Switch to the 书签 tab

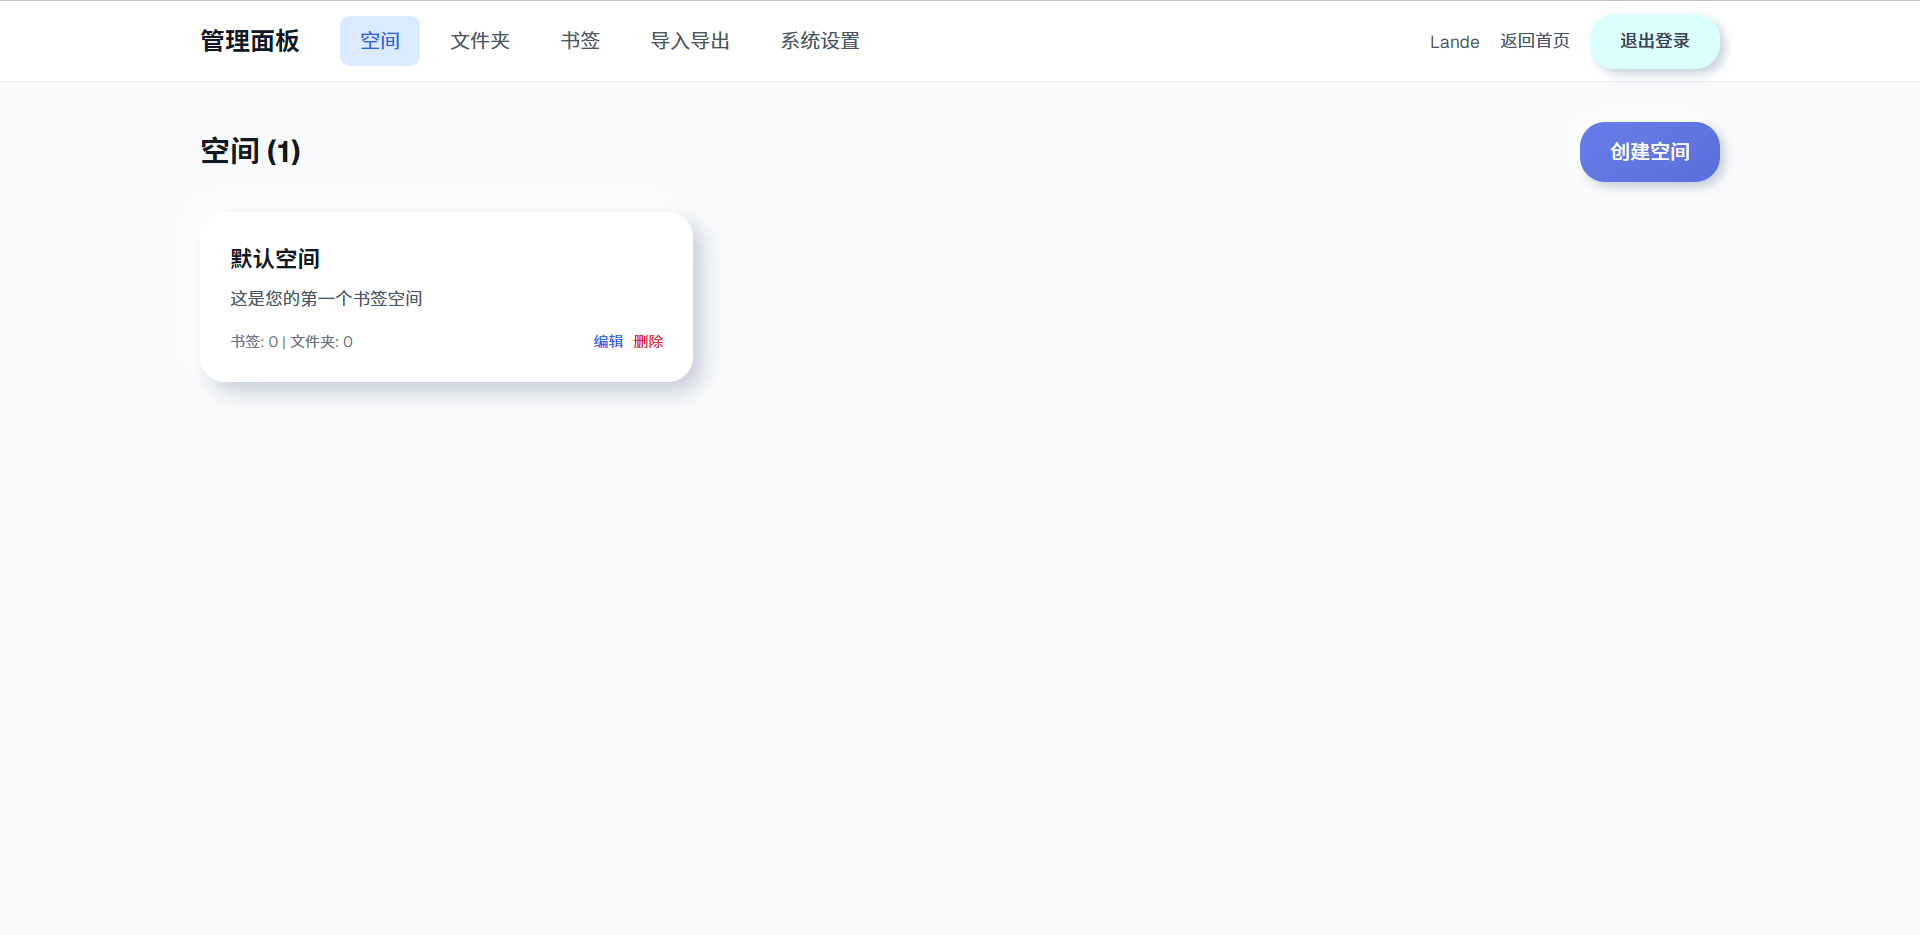tap(580, 41)
